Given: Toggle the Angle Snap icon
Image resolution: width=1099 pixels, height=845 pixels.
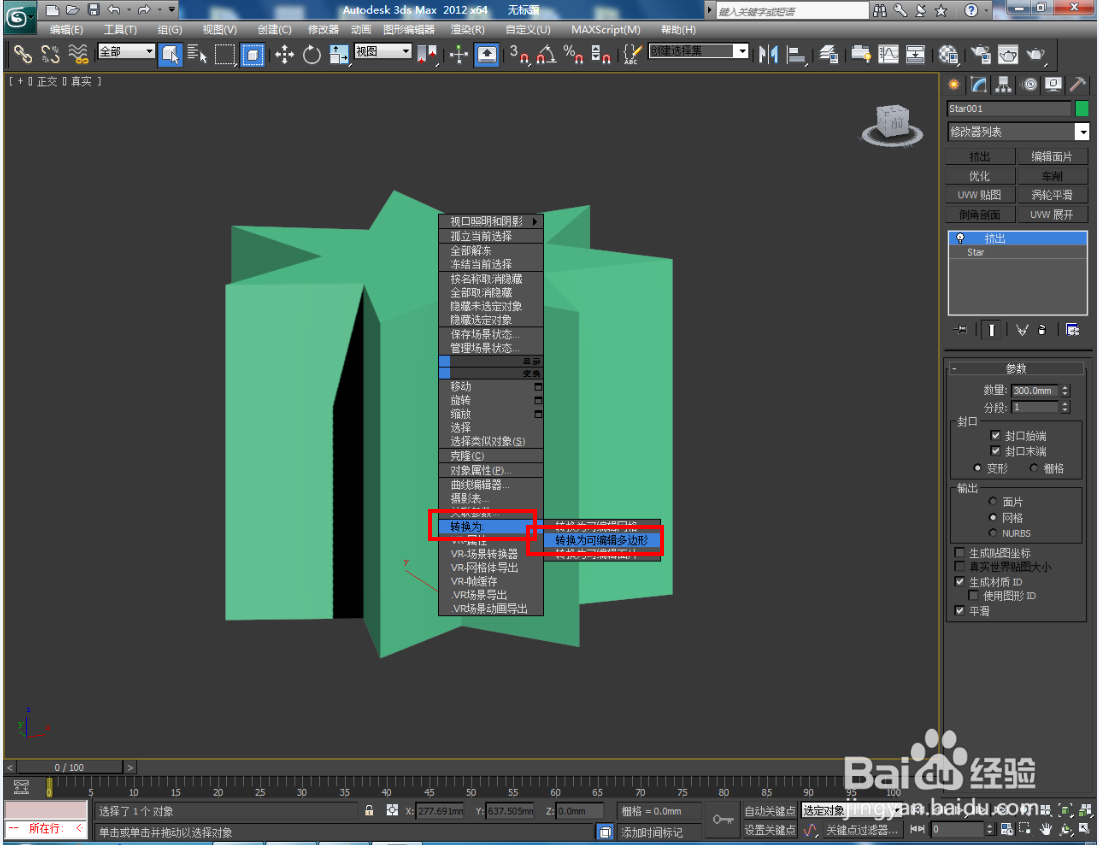Looking at the screenshot, I should (x=546, y=54).
